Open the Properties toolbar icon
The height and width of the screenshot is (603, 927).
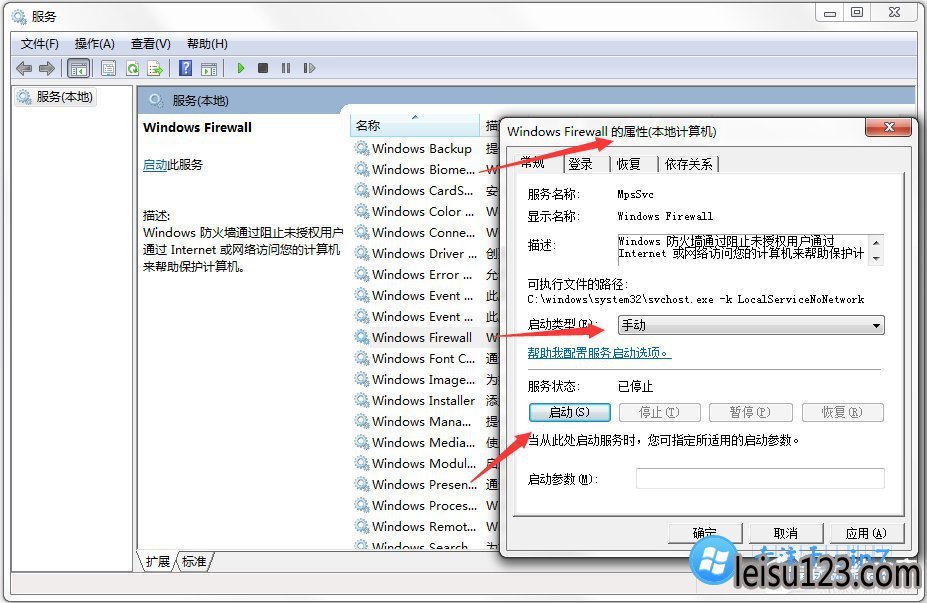coord(108,69)
